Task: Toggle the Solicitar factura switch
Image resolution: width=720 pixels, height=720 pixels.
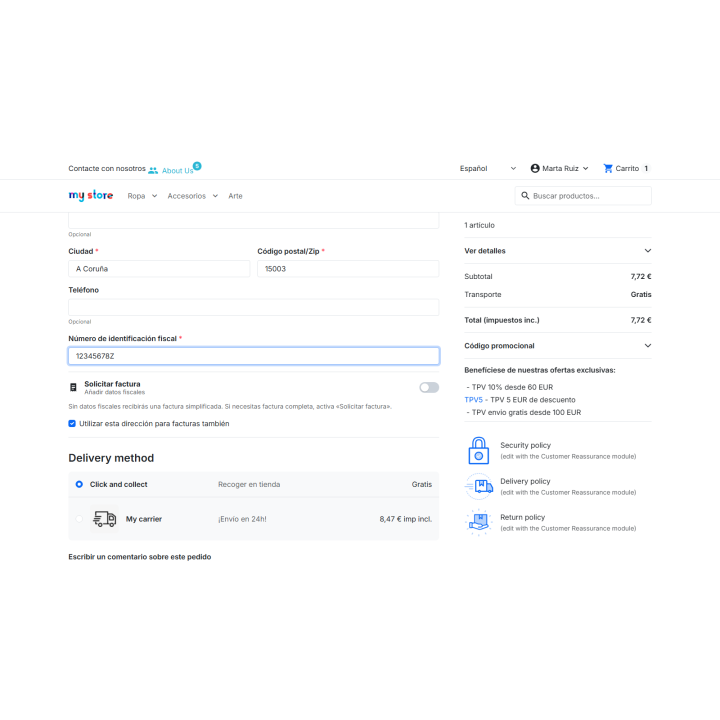Action: [429, 388]
